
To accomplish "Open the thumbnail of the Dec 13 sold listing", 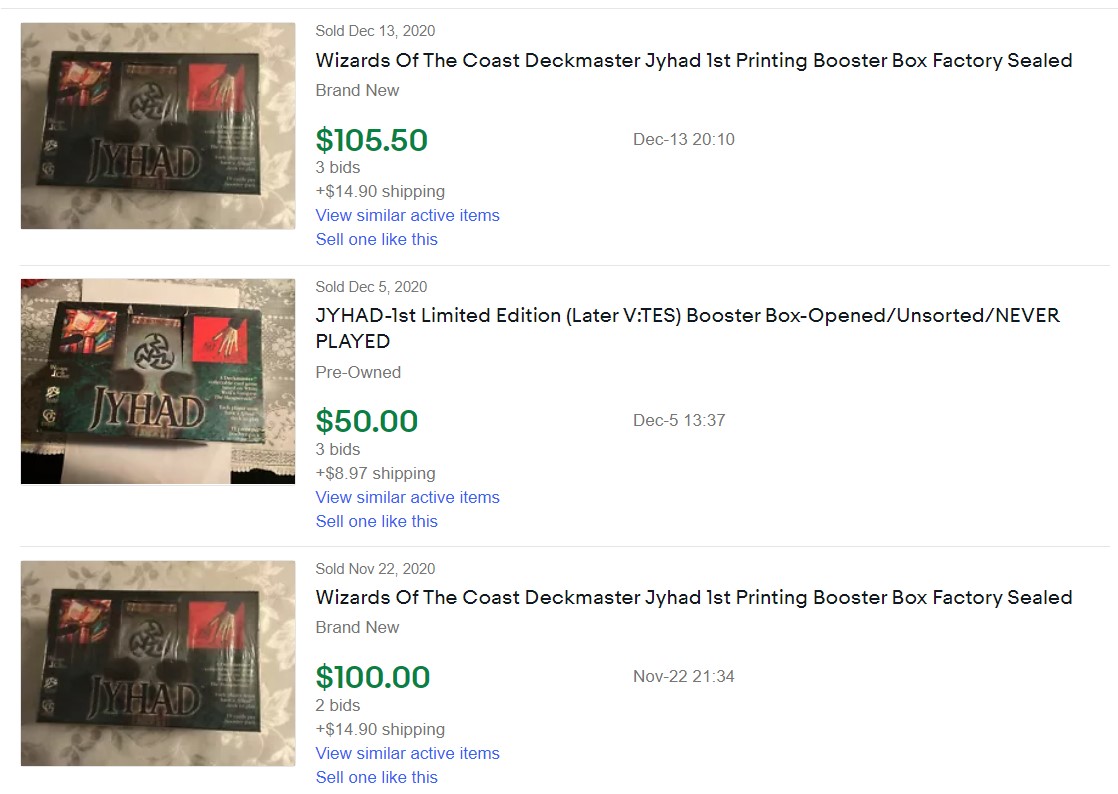I will coord(158,126).
